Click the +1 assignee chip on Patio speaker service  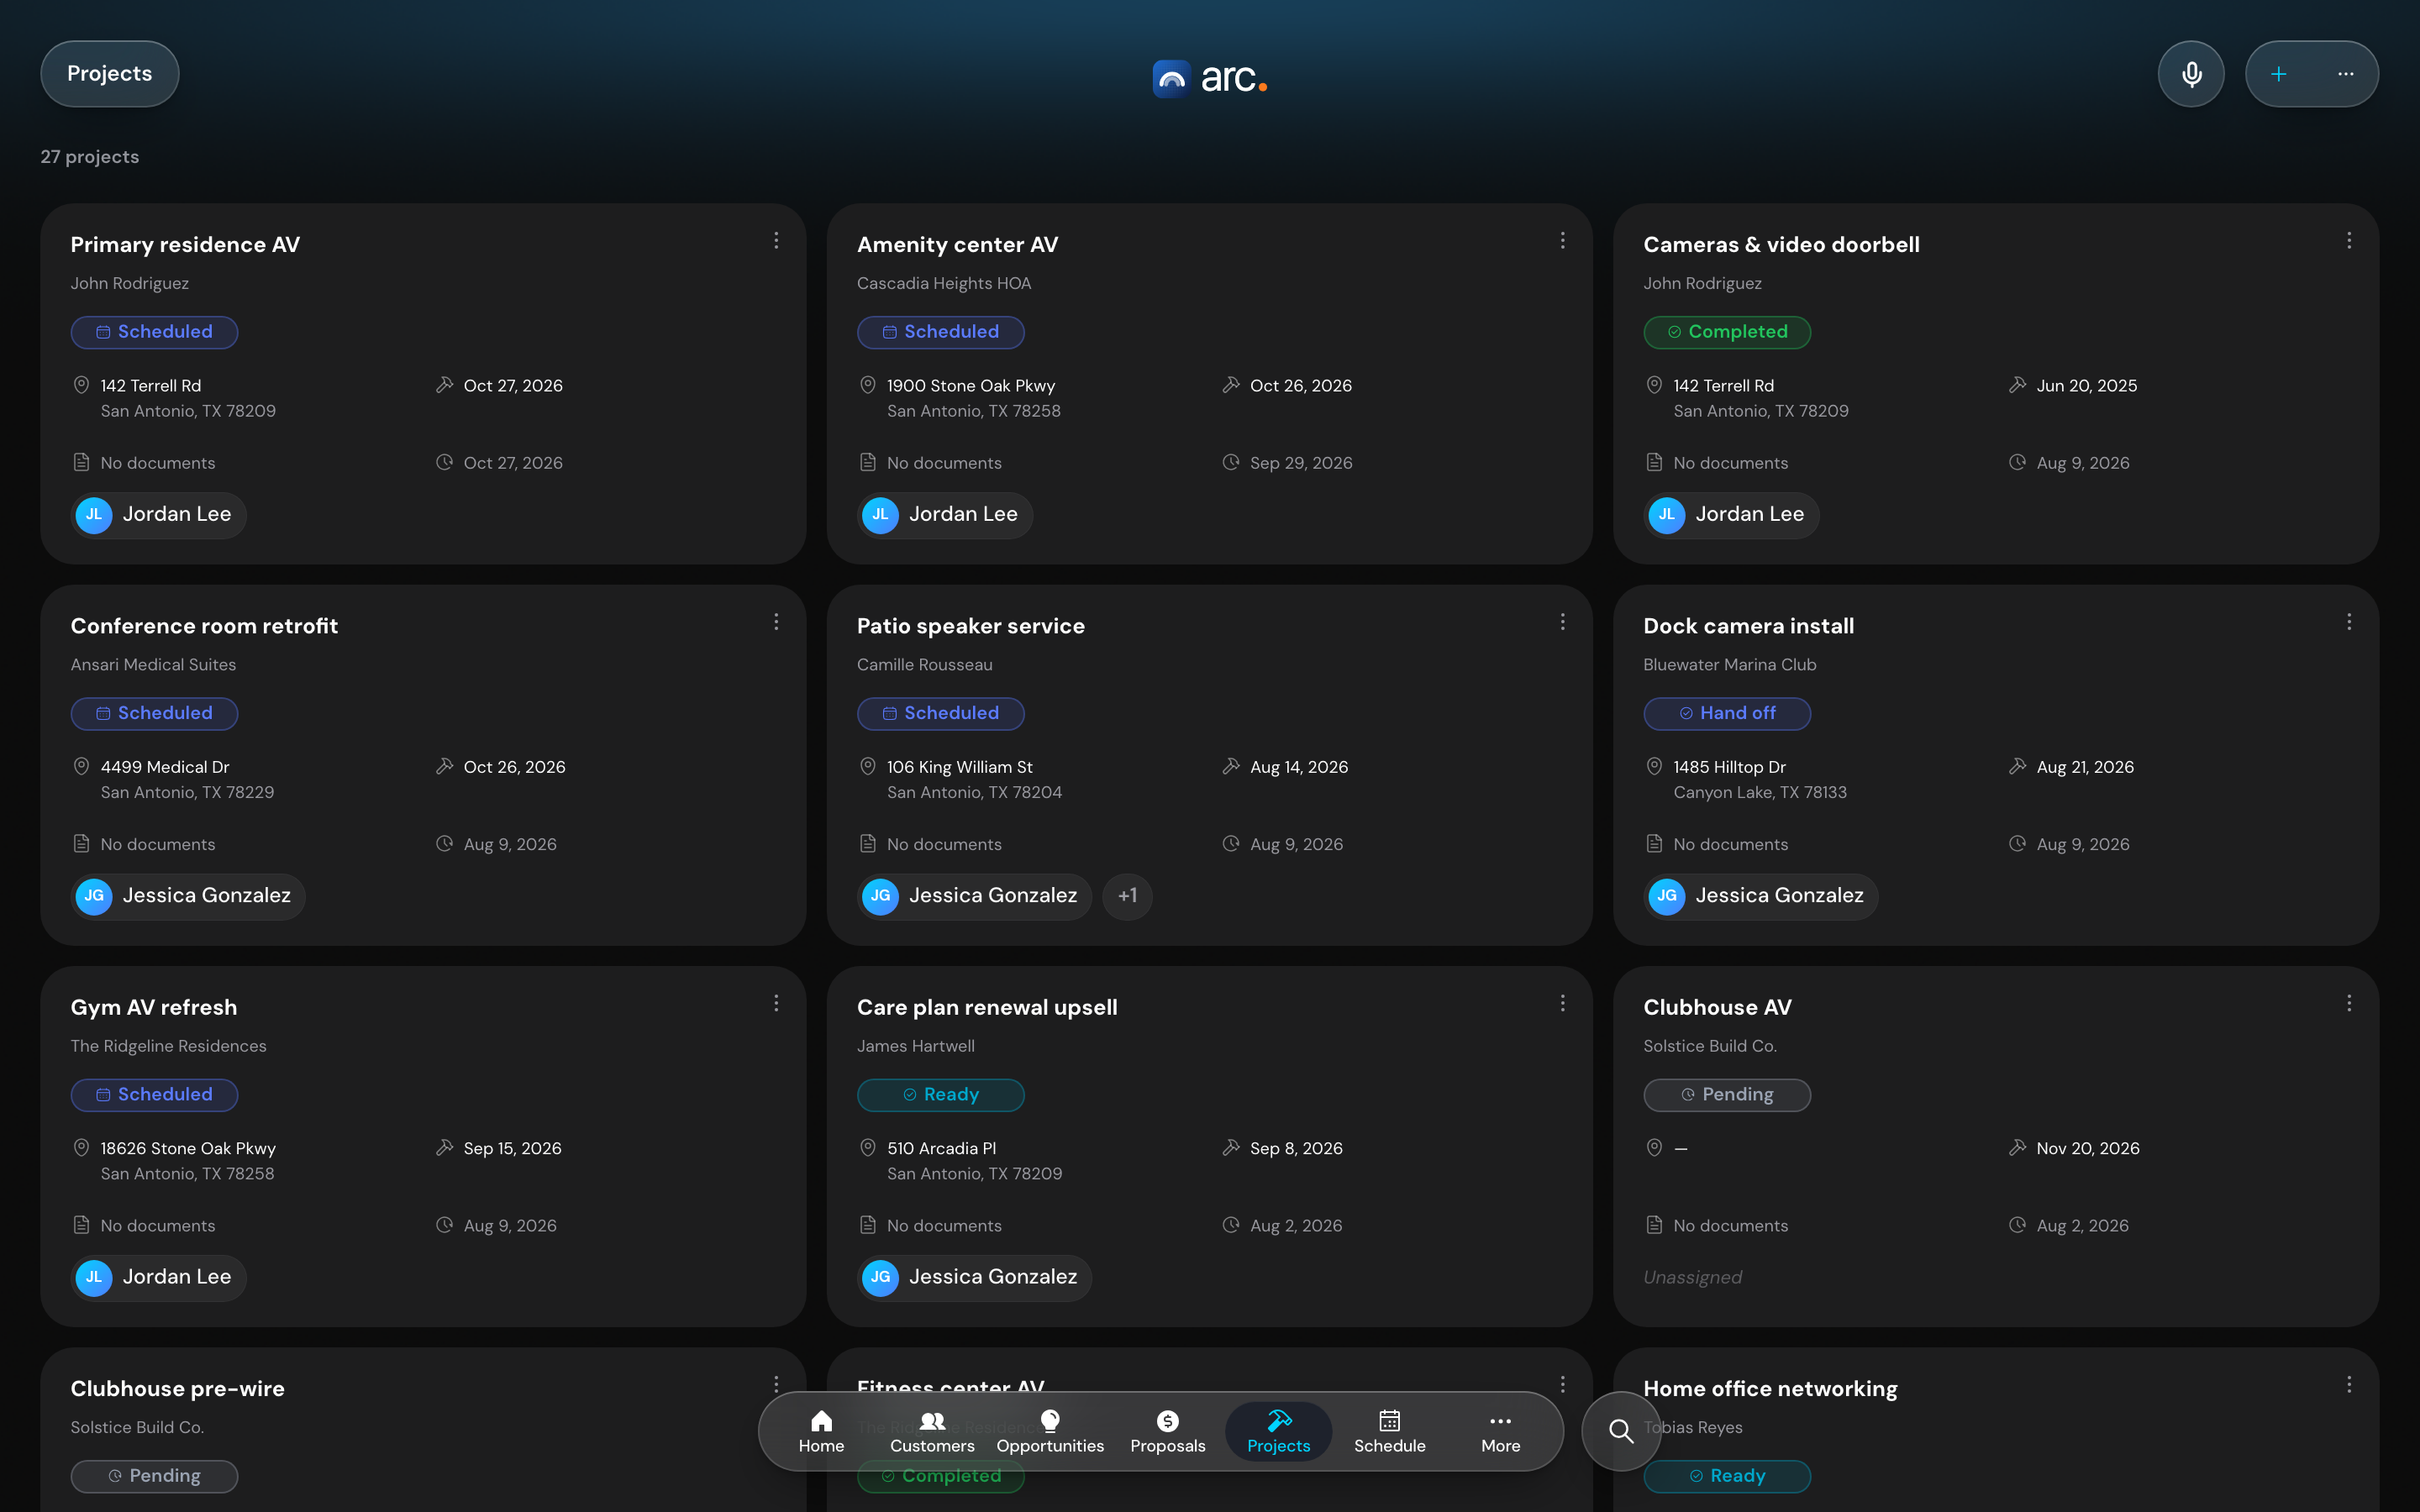pyautogui.click(x=1127, y=896)
